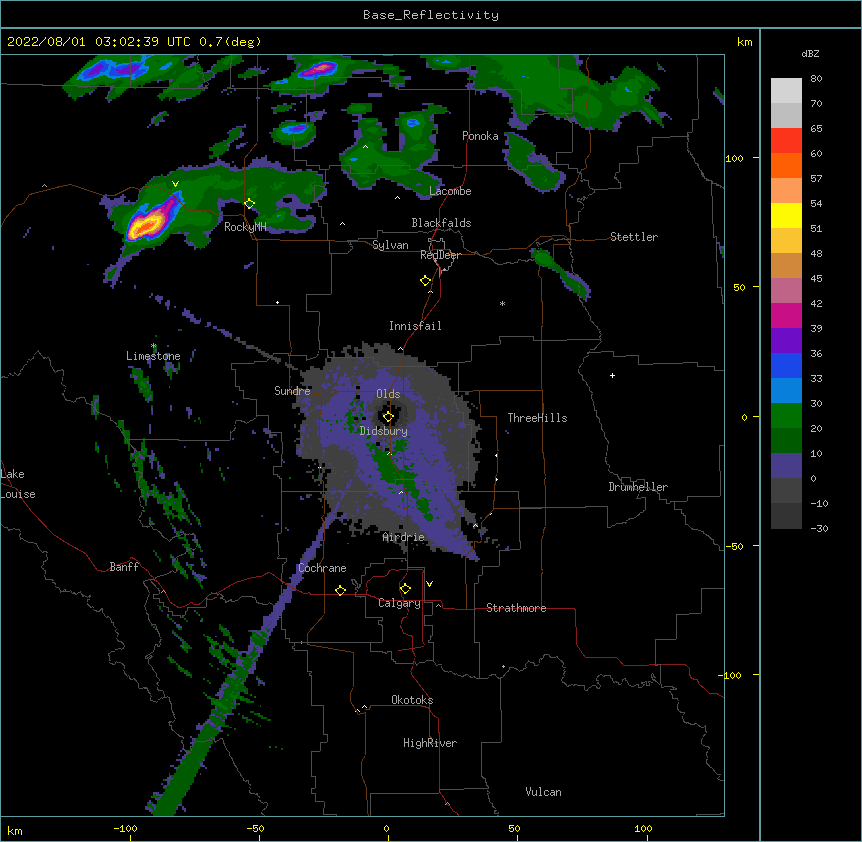Click the 50 tick on the bottom axis
Viewport: 862px width, 842px height.
[514, 828]
